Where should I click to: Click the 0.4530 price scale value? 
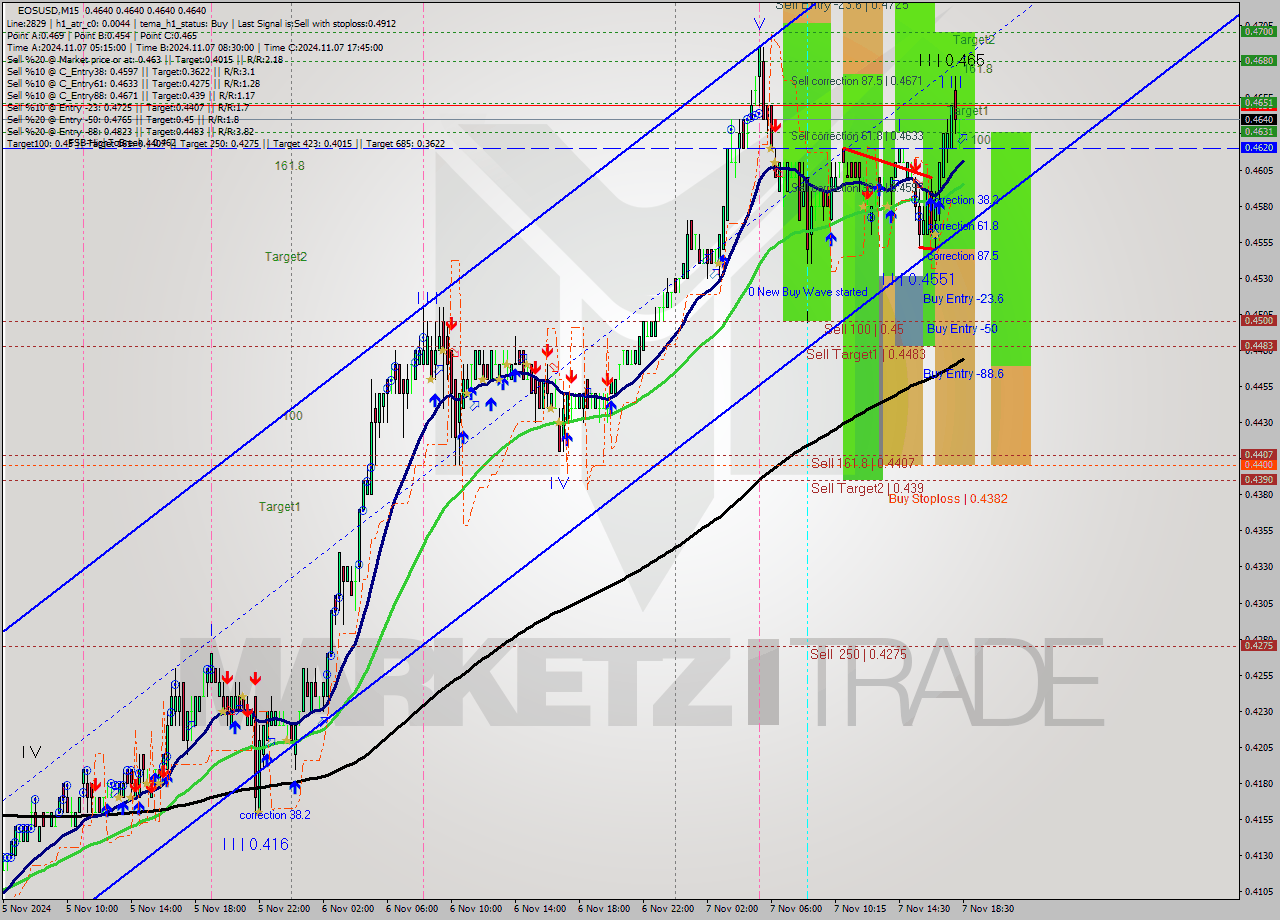[x=1258, y=278]
